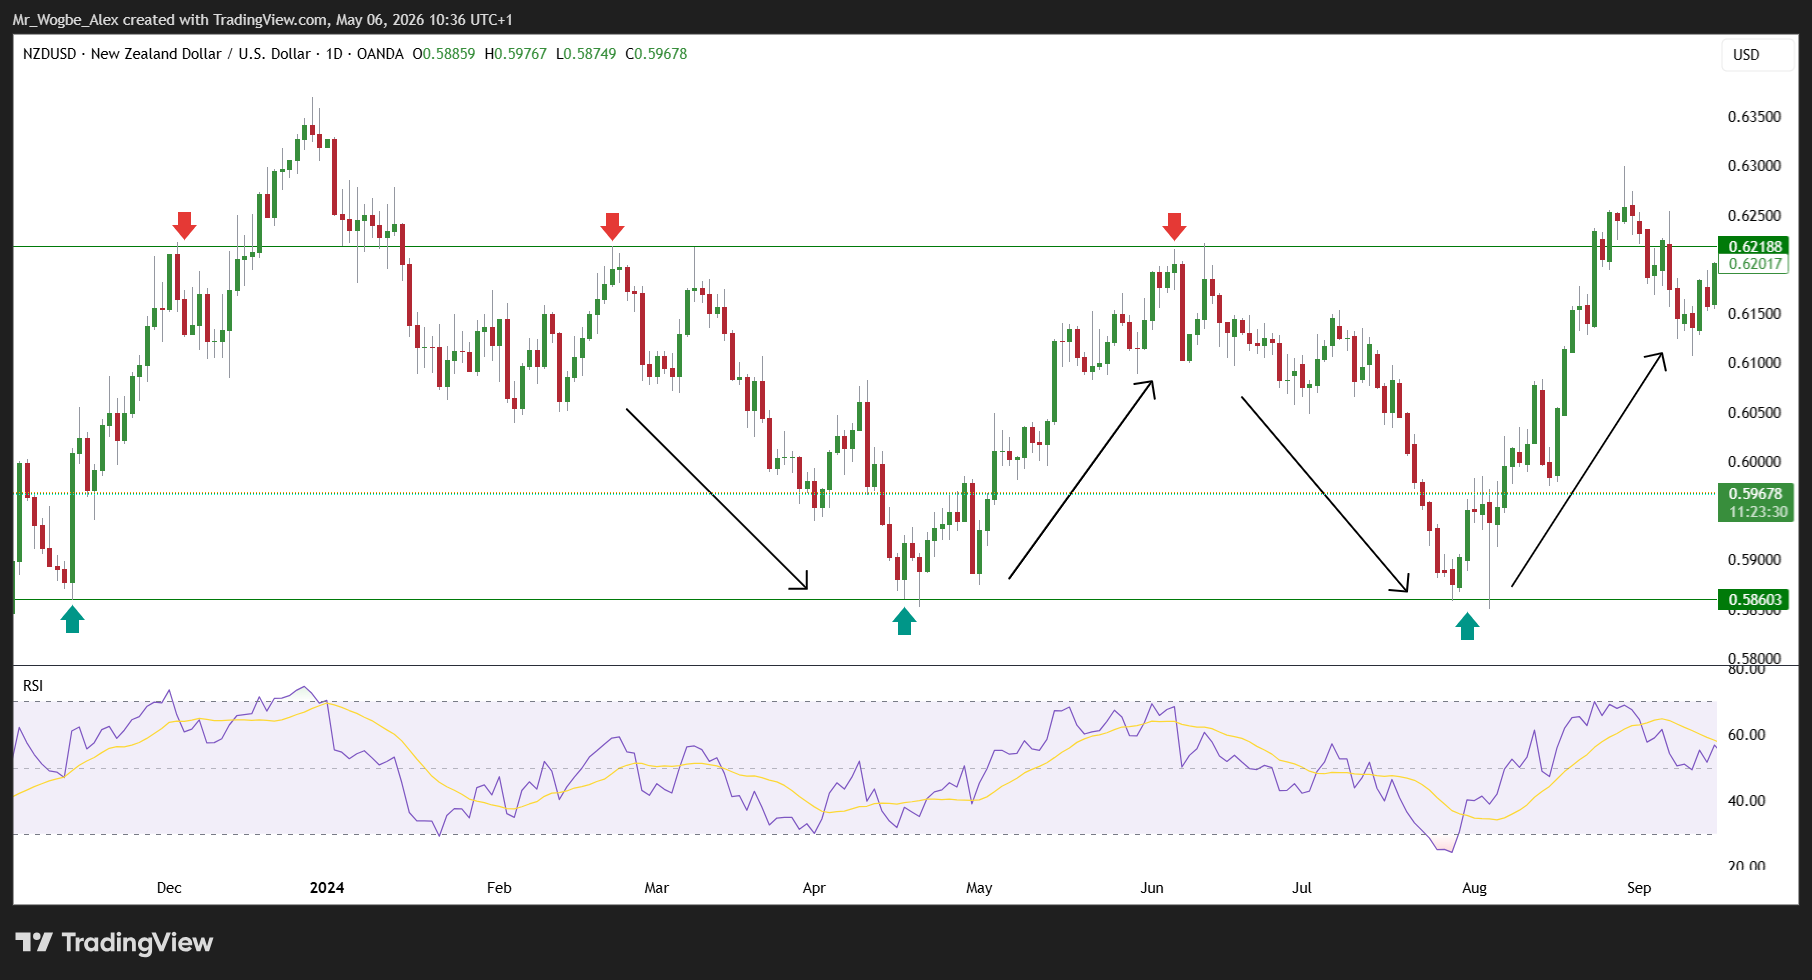
Task: Click the Sep label on the time axis
Action: (1639, 888)
